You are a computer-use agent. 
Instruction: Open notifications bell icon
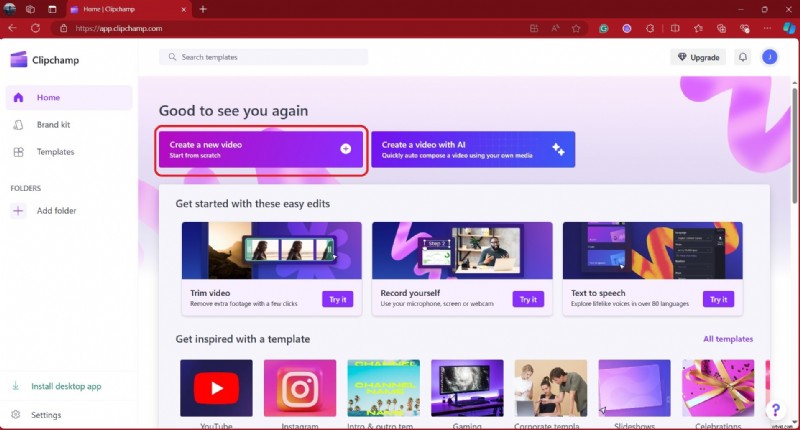point(743,57)
